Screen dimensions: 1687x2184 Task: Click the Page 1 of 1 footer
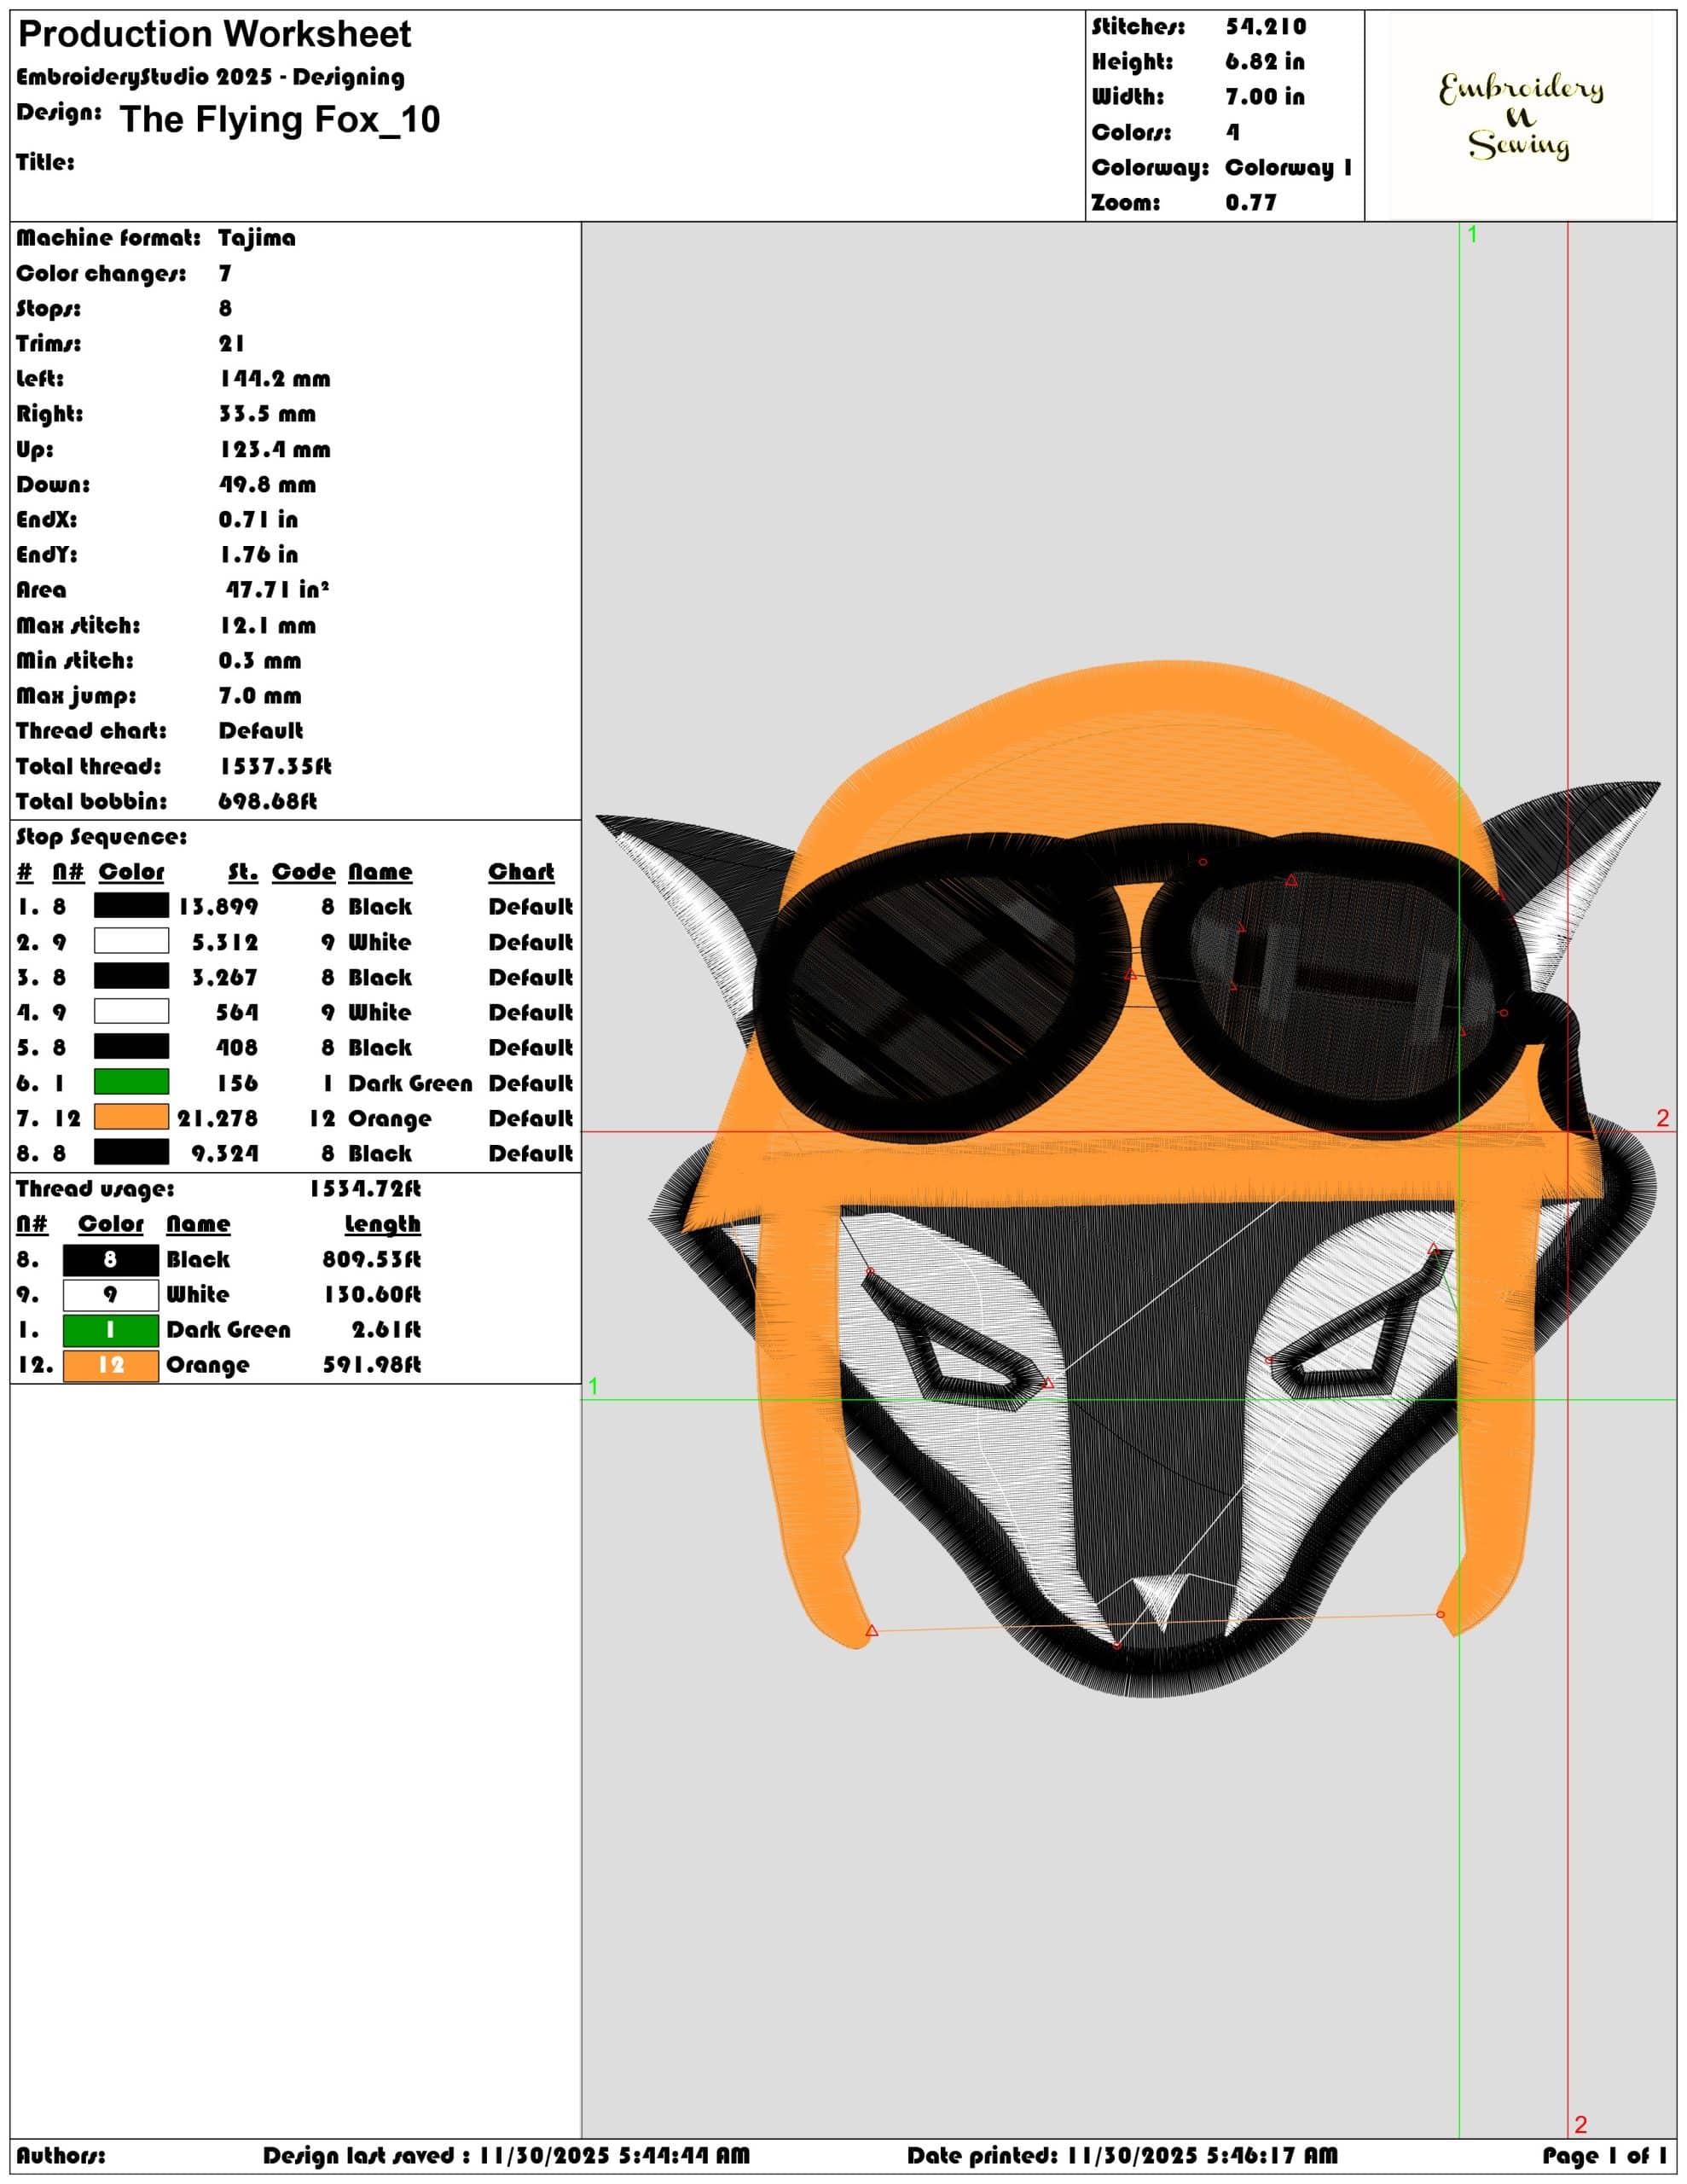pyautogui.click(x=1605, y=2155)
